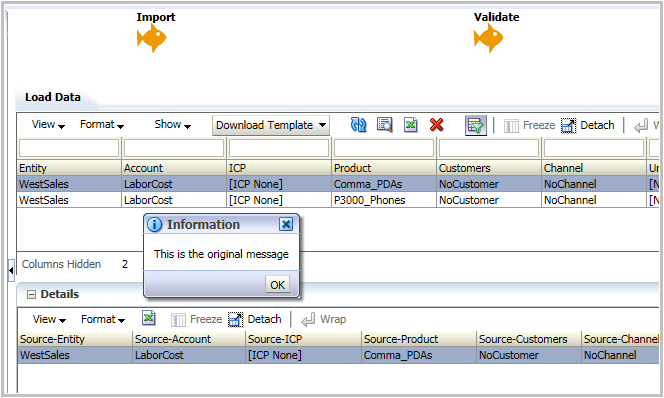Open the View menu in Load Data
Viewport: 664px width, 398px height.
pyautogui.click(x=48, y=124)
